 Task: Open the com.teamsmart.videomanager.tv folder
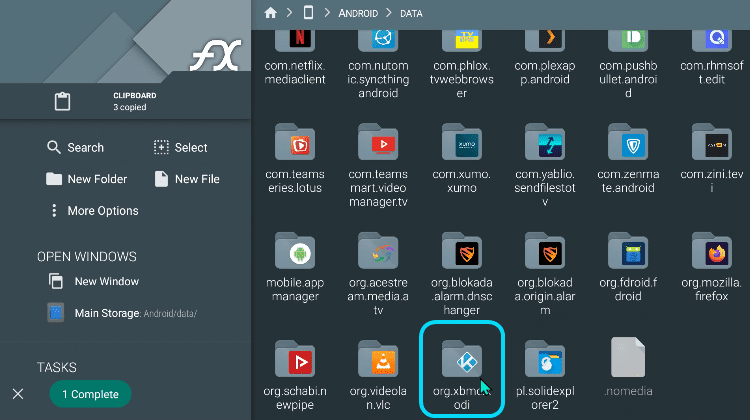(378, 165)
